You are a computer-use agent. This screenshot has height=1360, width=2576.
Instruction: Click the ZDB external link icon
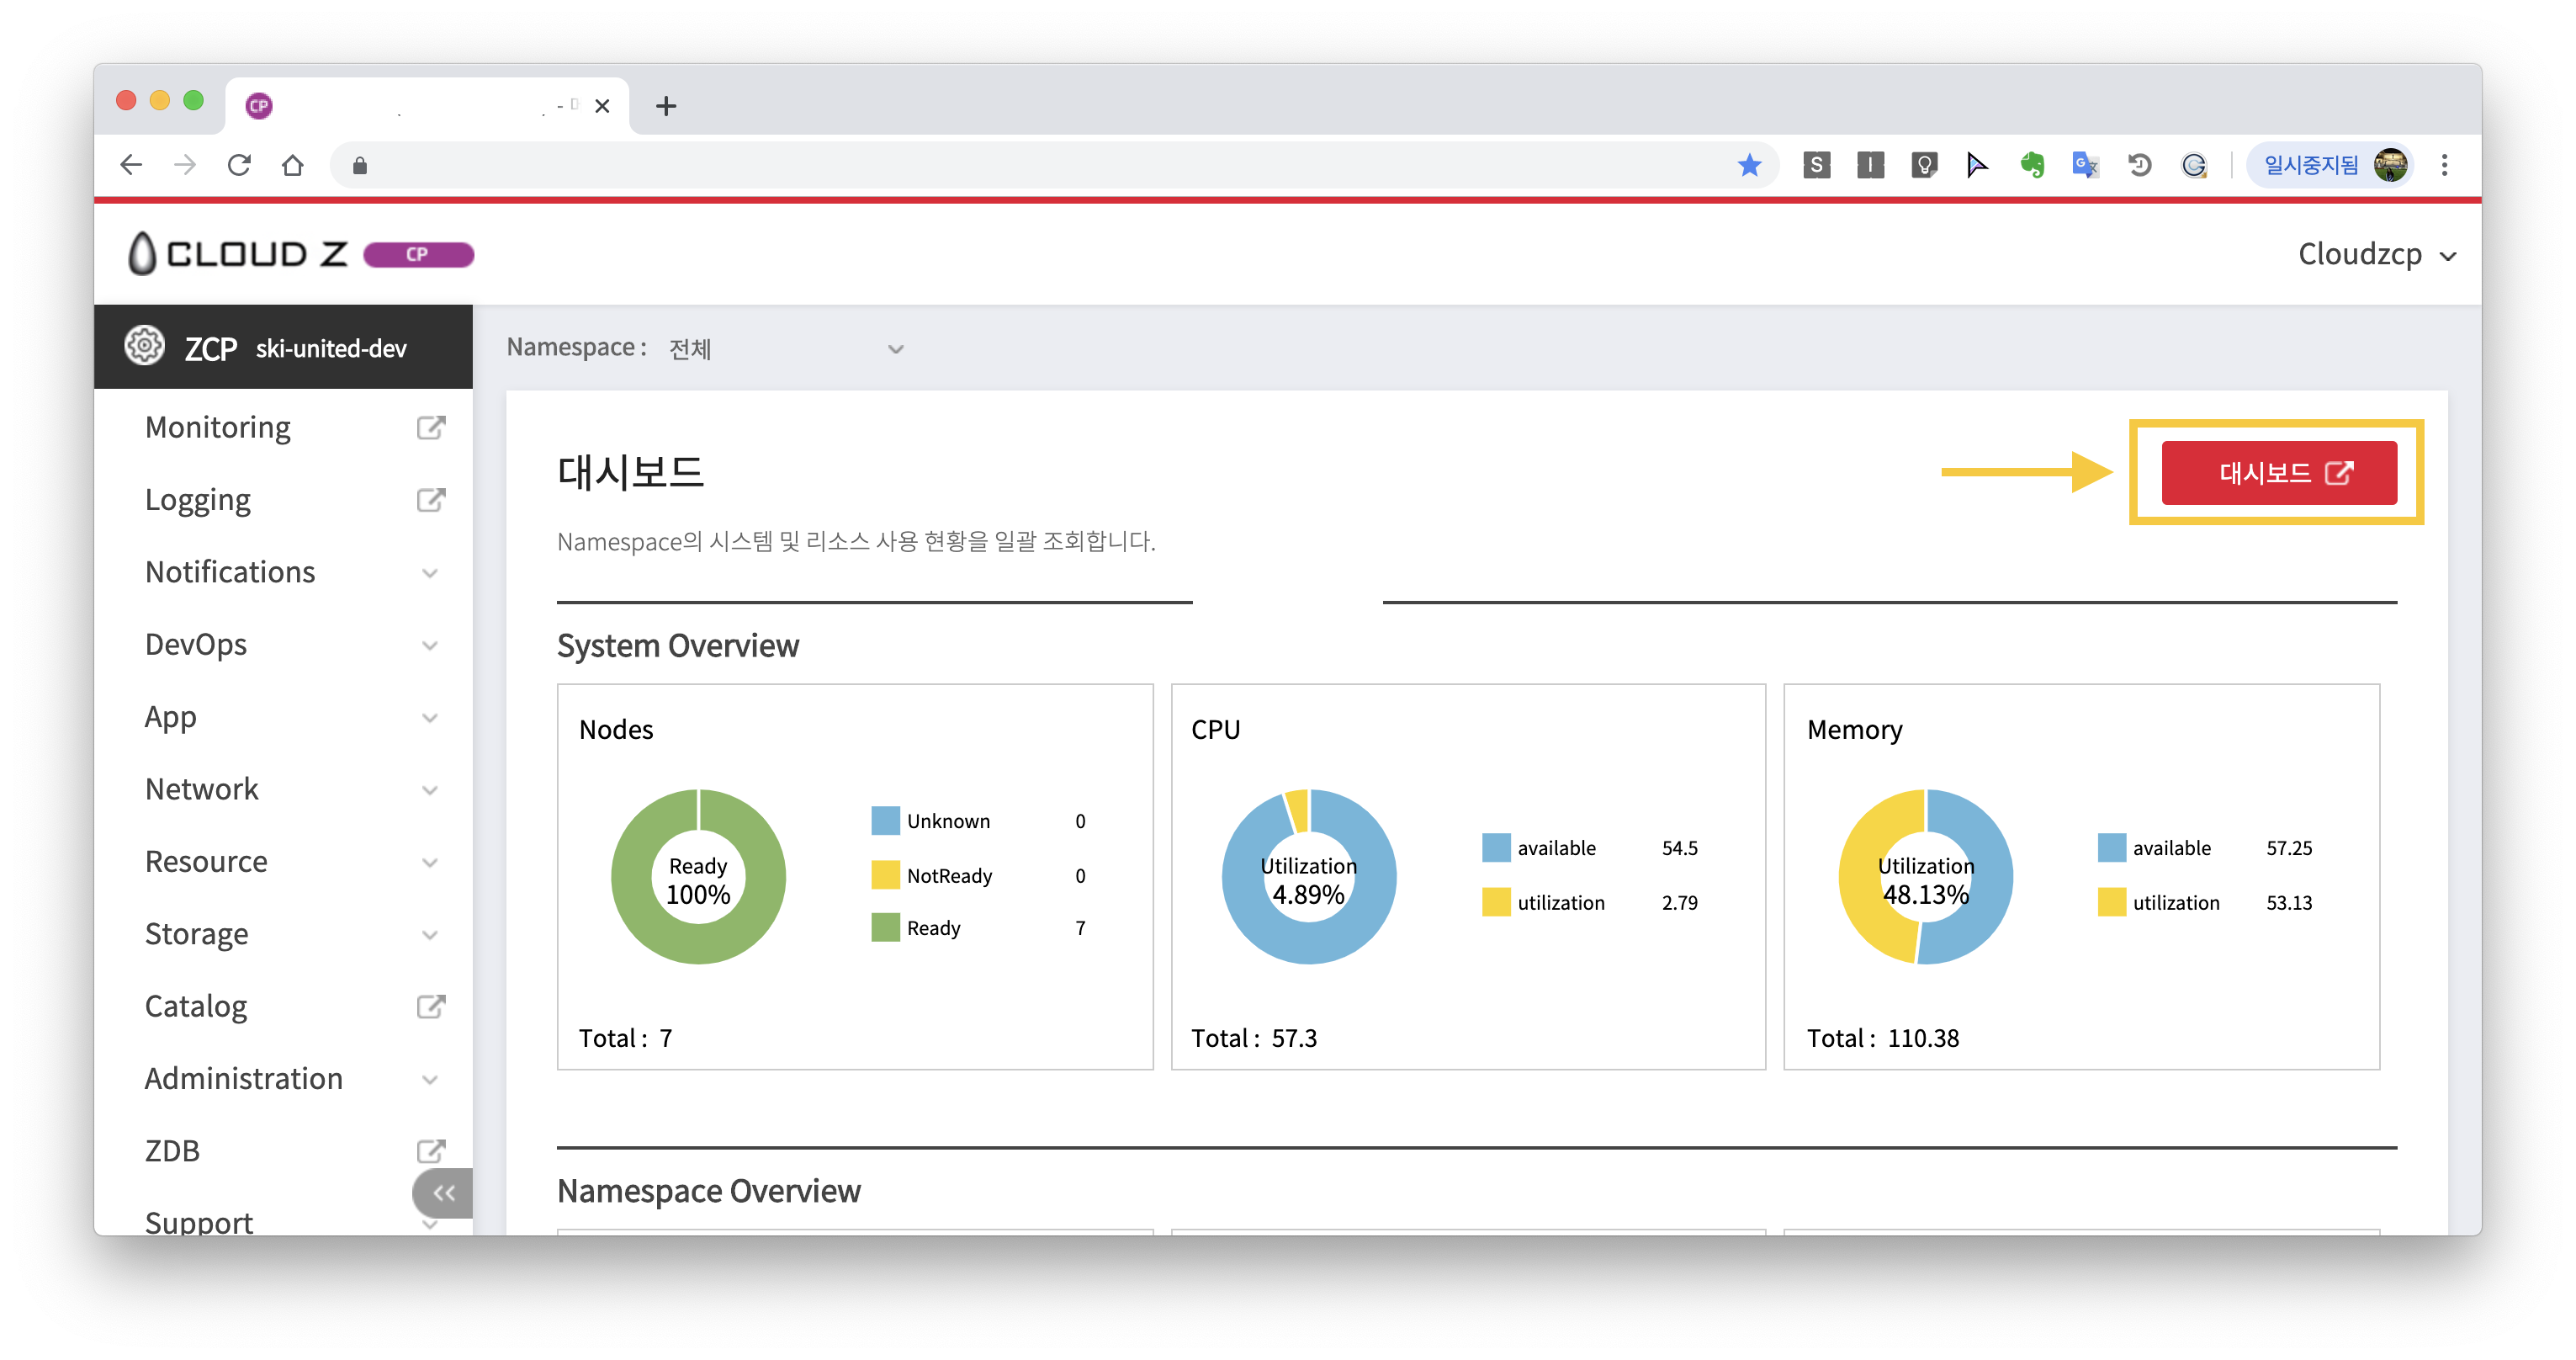coord(430,1151)
